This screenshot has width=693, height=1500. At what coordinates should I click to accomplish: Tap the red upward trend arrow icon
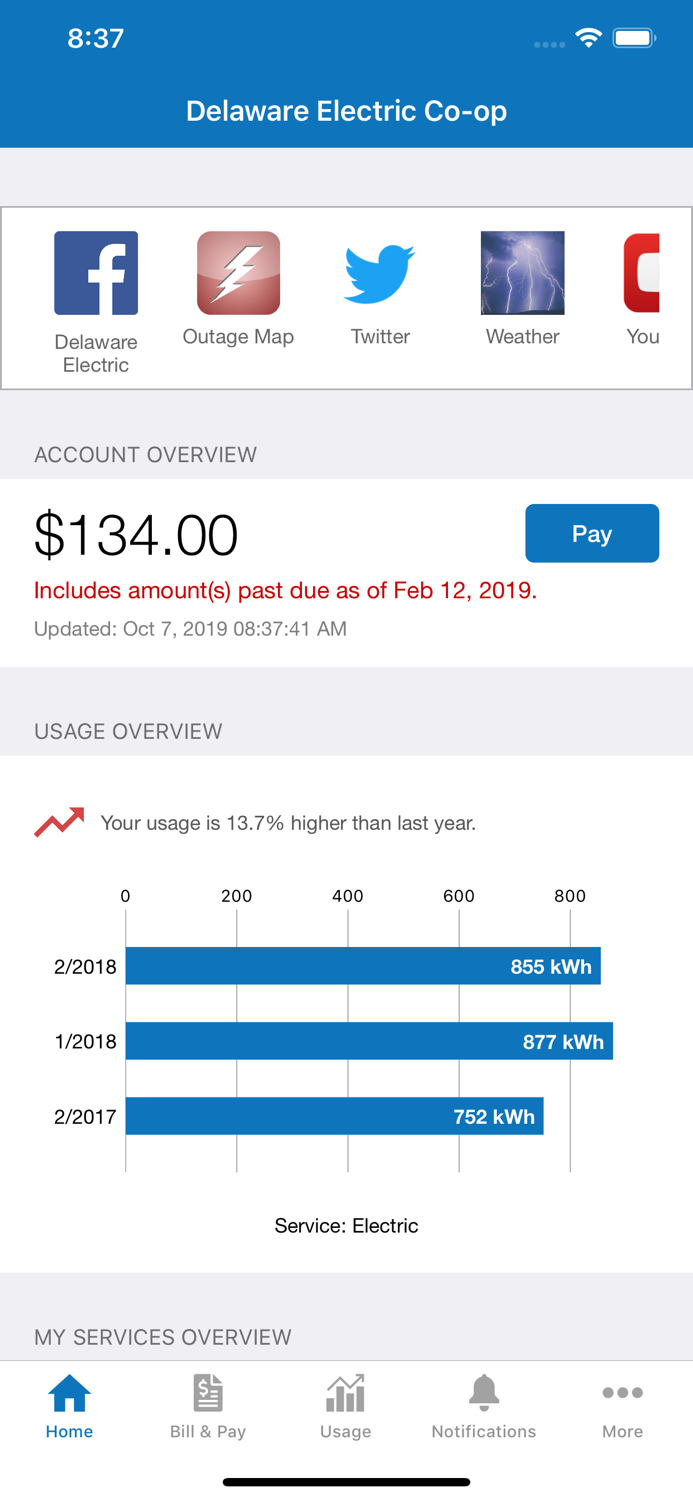[x=59, y=822]
